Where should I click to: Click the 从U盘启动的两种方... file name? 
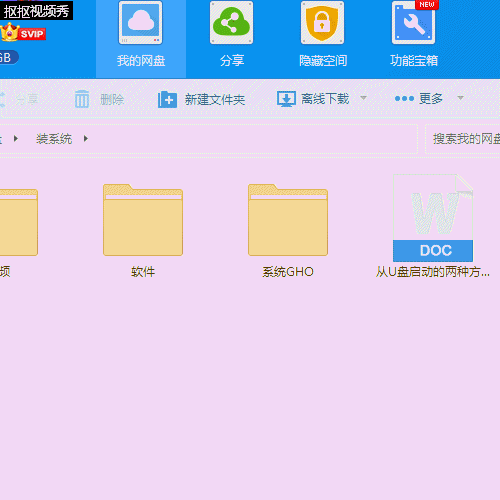433,272
